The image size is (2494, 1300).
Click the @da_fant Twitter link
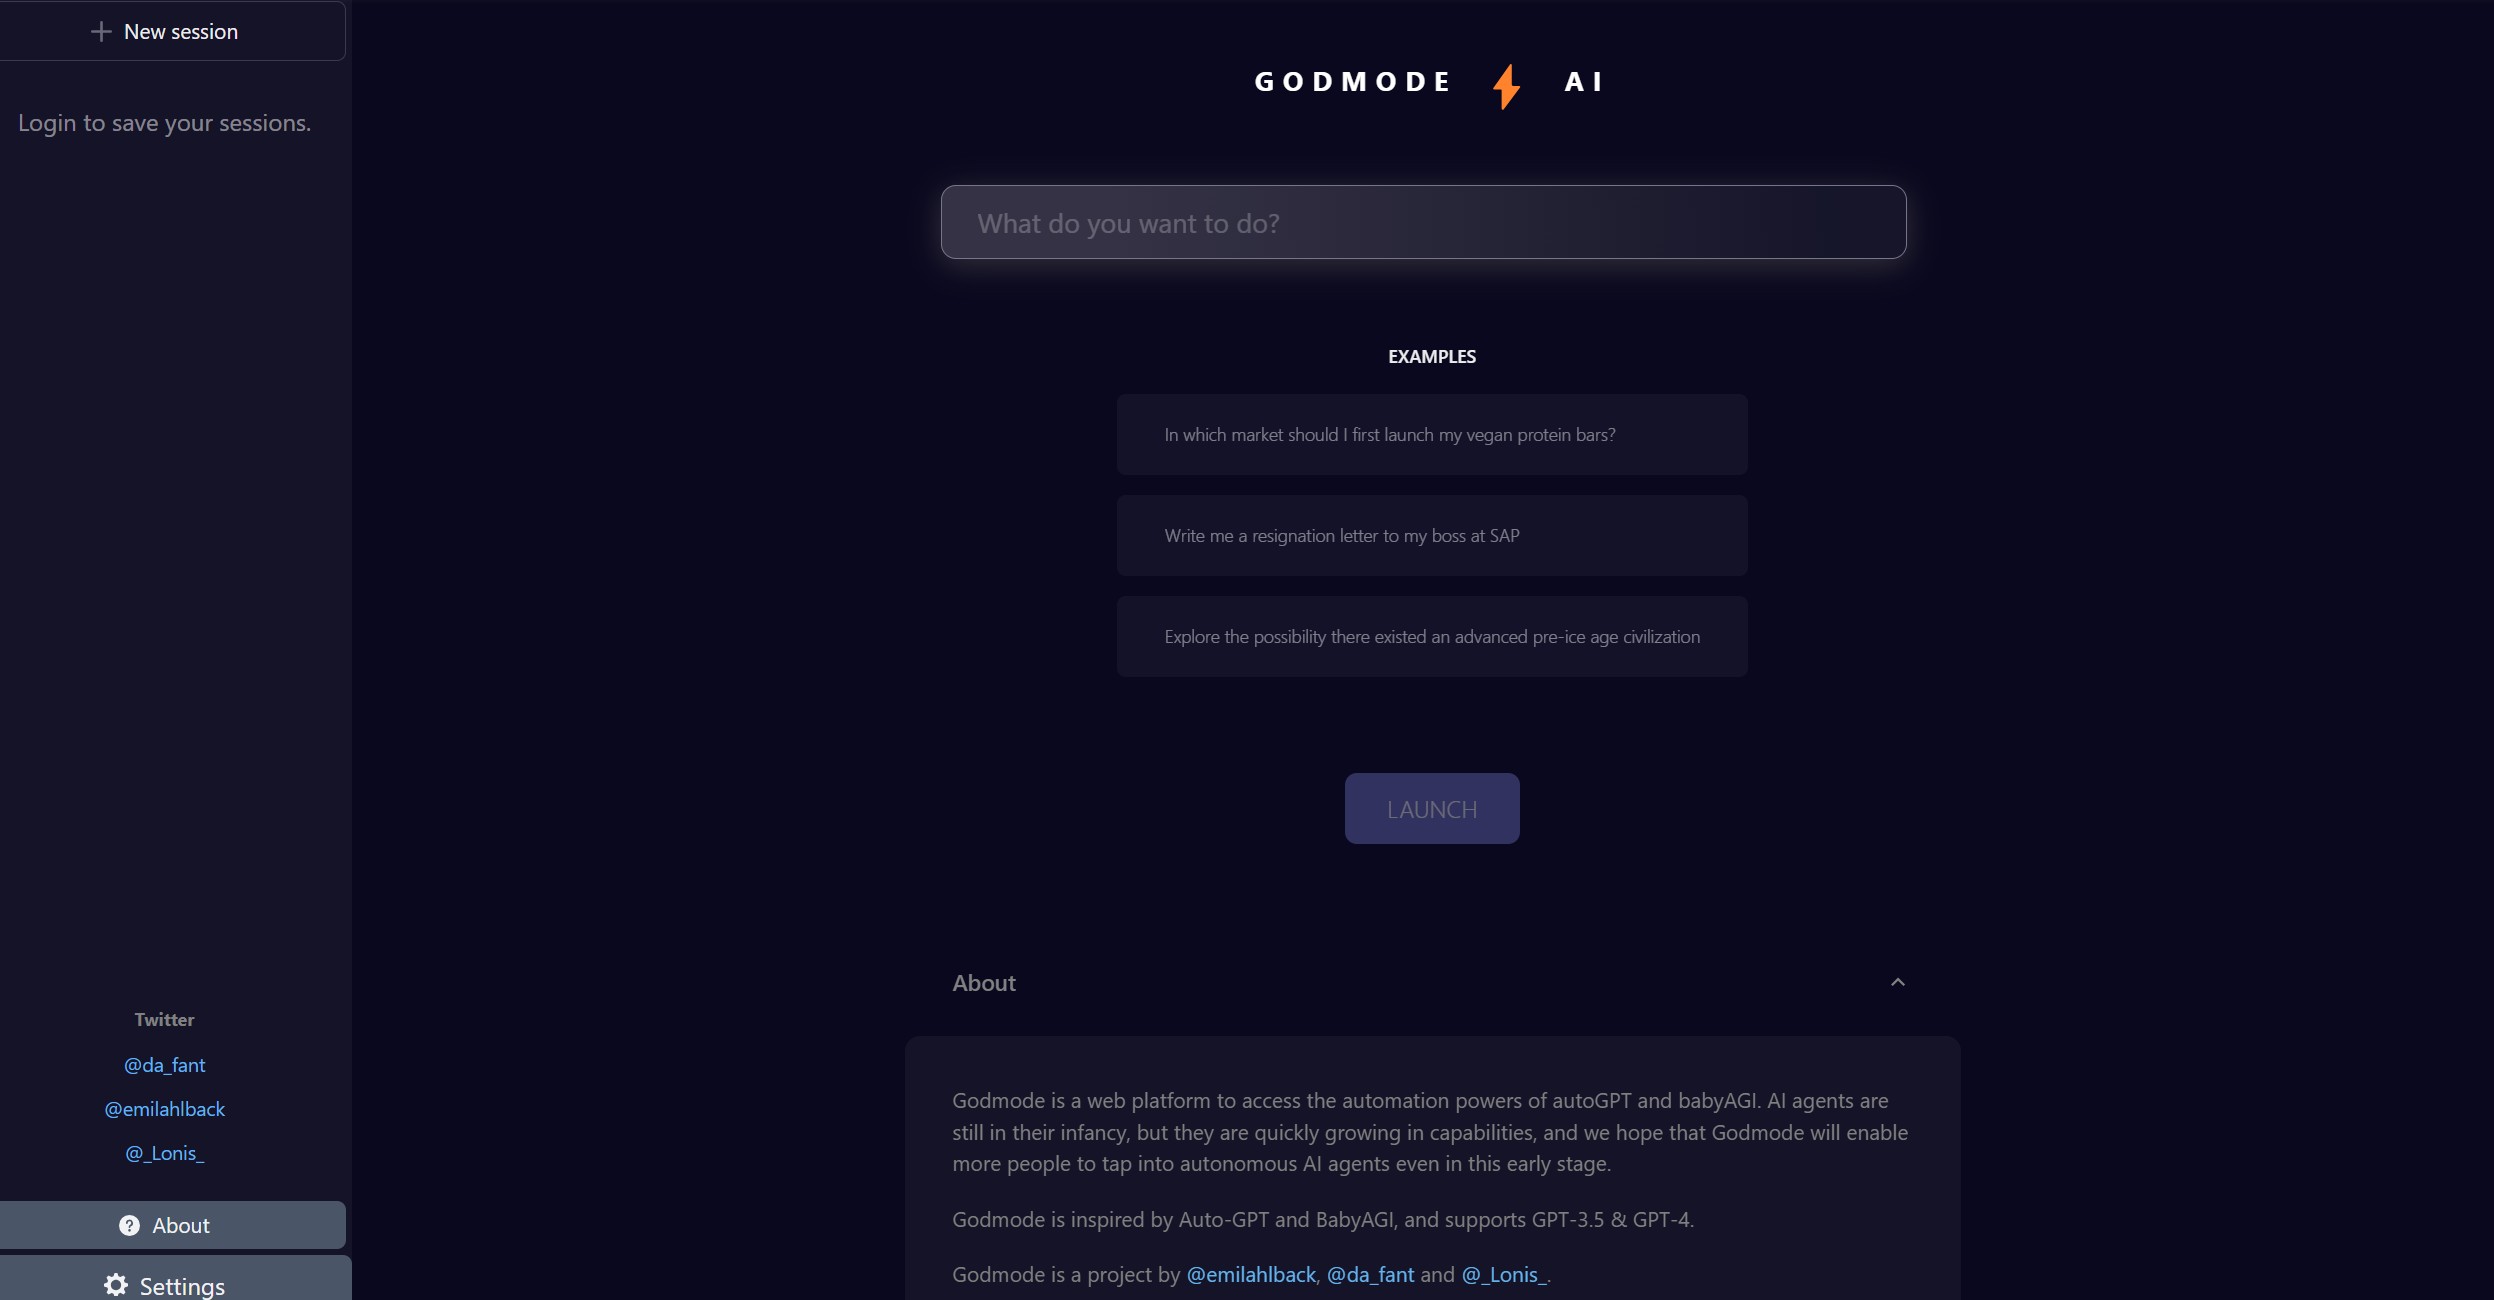[x=163, y=1064]
